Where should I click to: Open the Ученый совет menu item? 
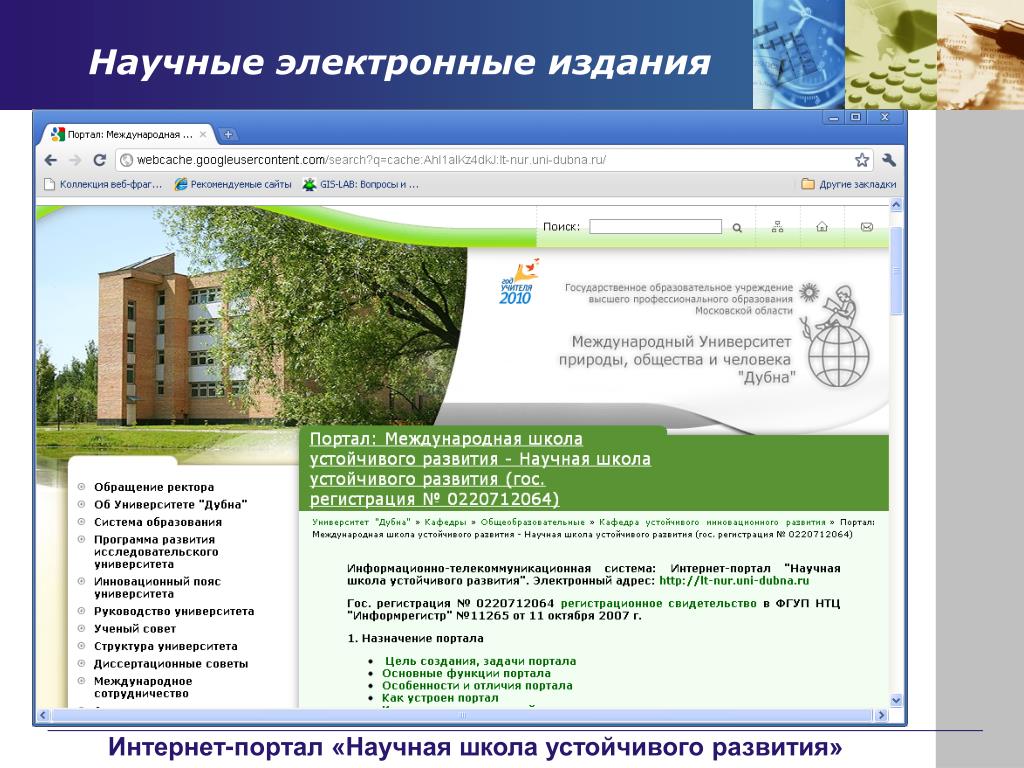(x=135, y=629)
